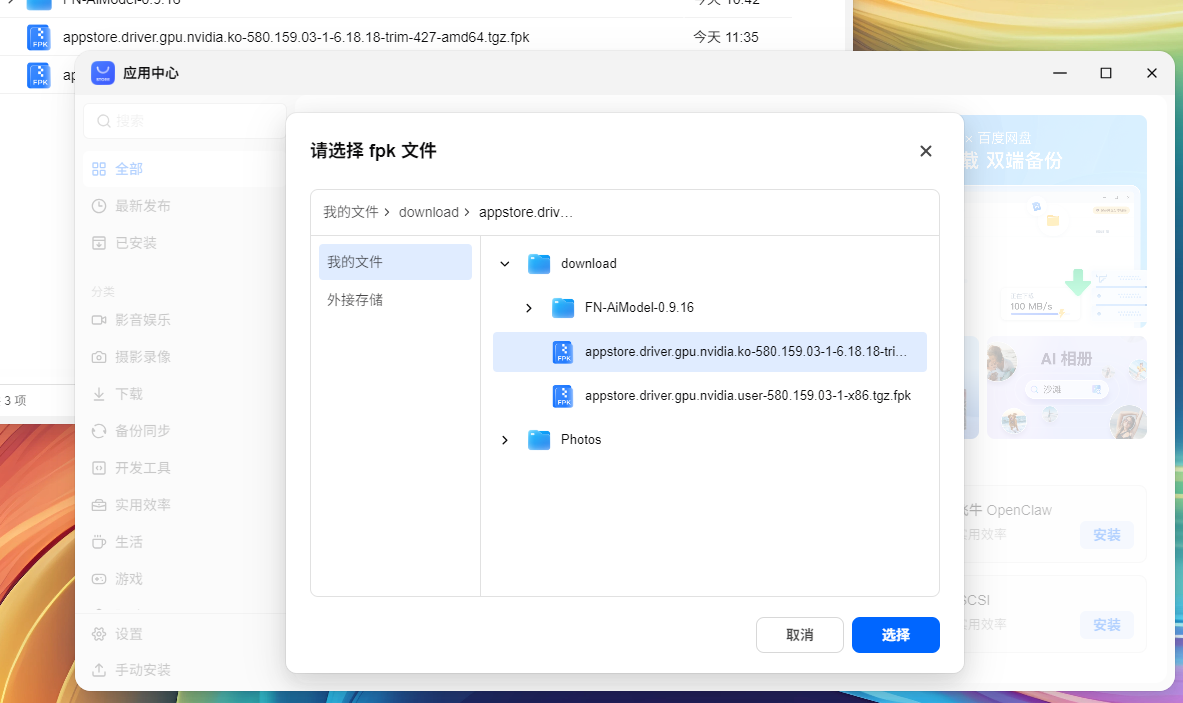Viewport: 1183px width, 703px height.
Task: Click 安装 button on the SCSI app card
Action: pos(1107,625)
